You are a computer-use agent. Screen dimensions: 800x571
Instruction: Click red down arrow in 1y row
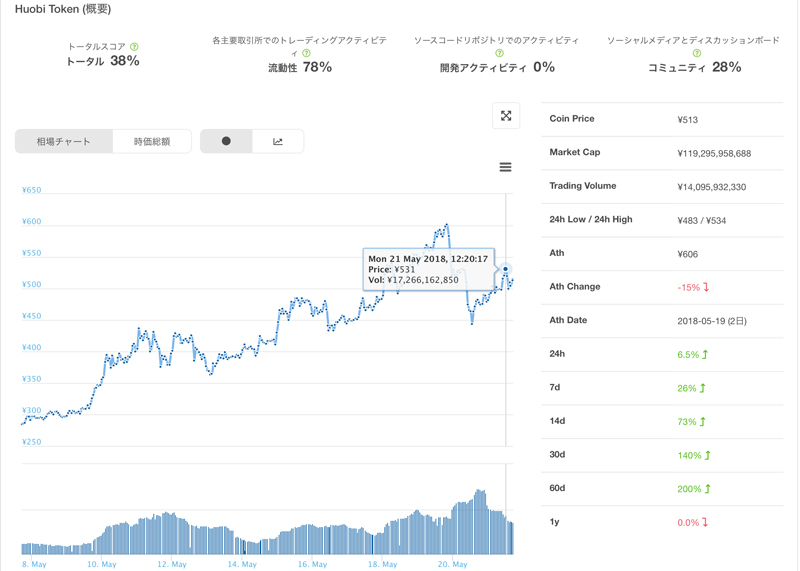pos(705,523)
